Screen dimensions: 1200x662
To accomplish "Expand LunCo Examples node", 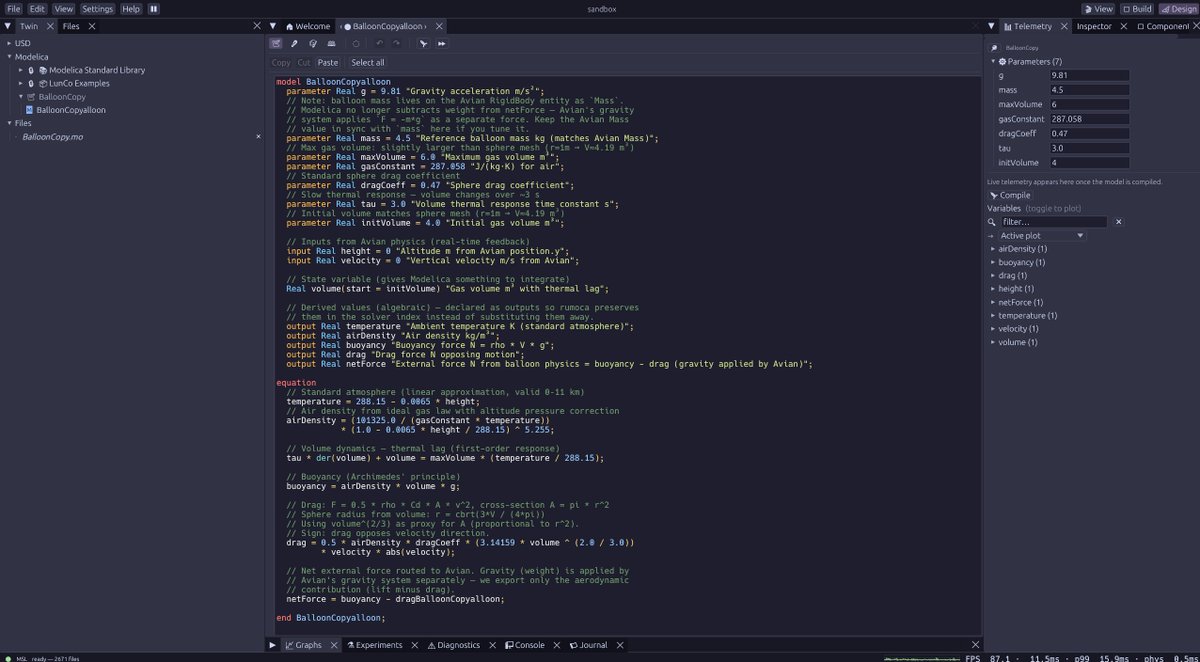I will point(21,83).
